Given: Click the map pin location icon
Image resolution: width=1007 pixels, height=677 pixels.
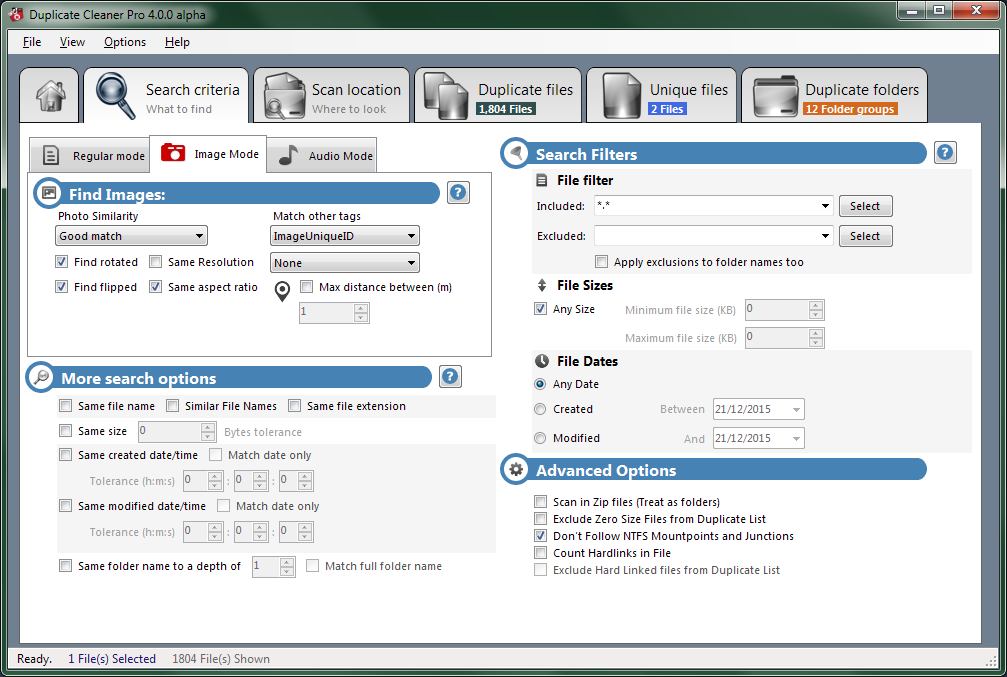Looking at the screenshot, I should 282,291.
